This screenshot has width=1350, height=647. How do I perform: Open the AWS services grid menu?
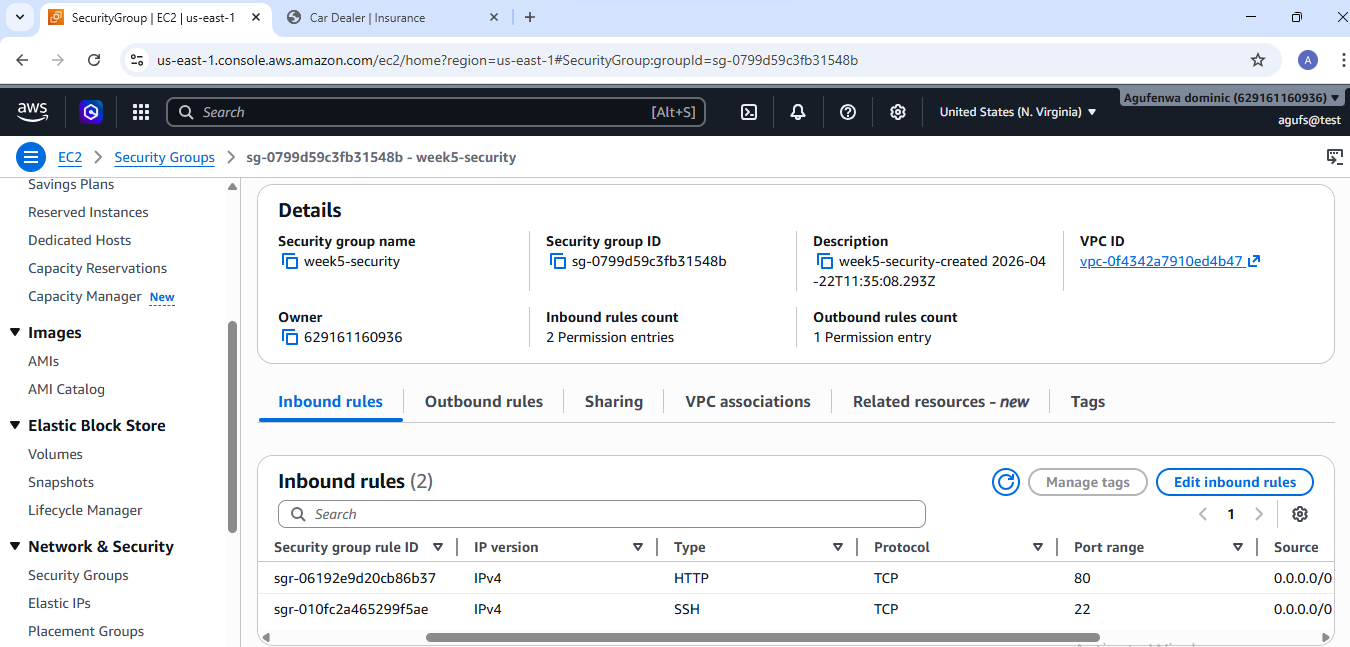click(141, 112)
